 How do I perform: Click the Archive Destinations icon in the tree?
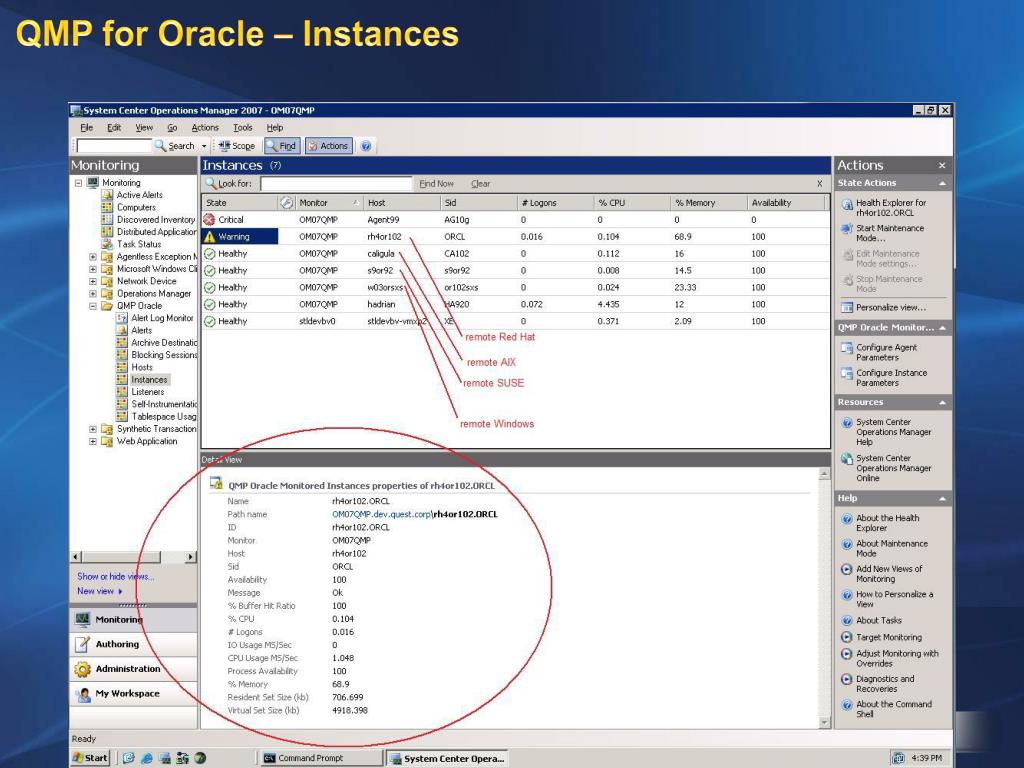(121, 343)
